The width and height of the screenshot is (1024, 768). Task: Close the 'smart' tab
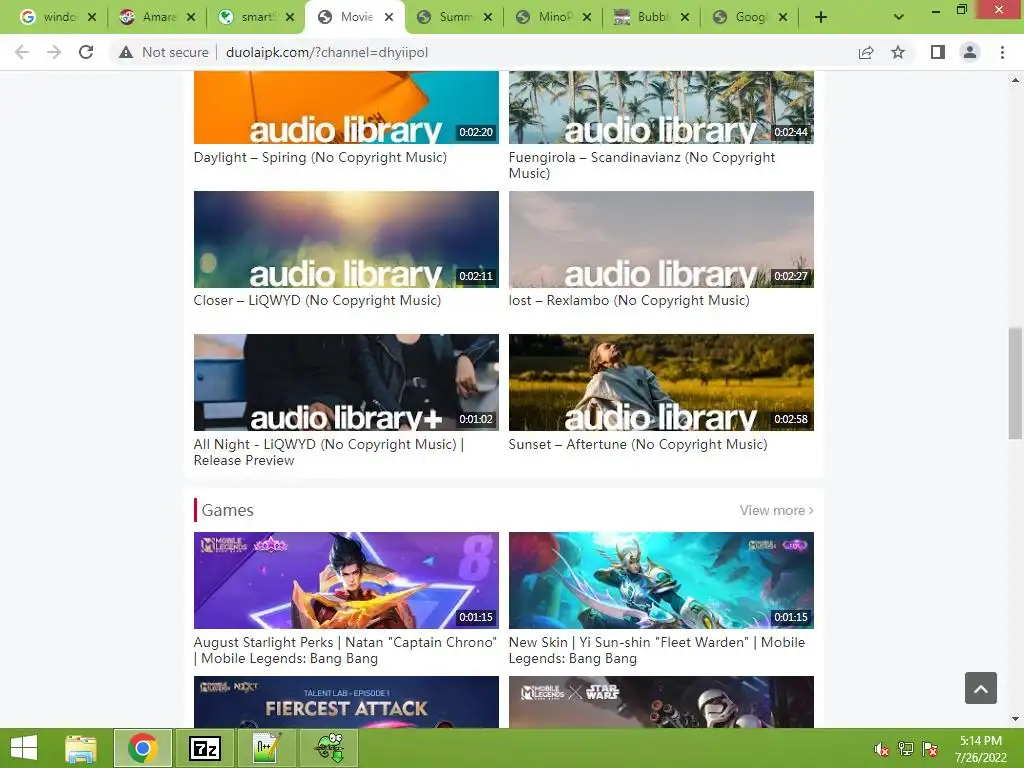click(x=290, y=17)
